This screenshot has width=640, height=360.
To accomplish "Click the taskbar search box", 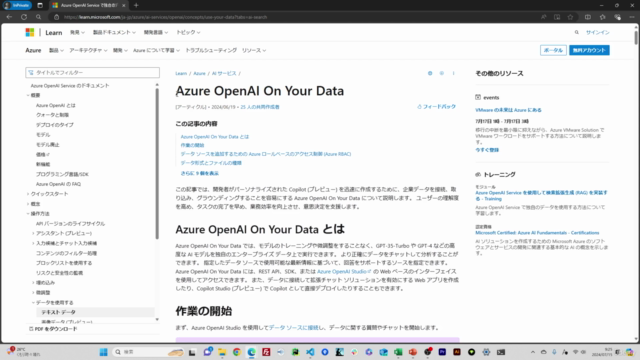I will tap(148, 352).
